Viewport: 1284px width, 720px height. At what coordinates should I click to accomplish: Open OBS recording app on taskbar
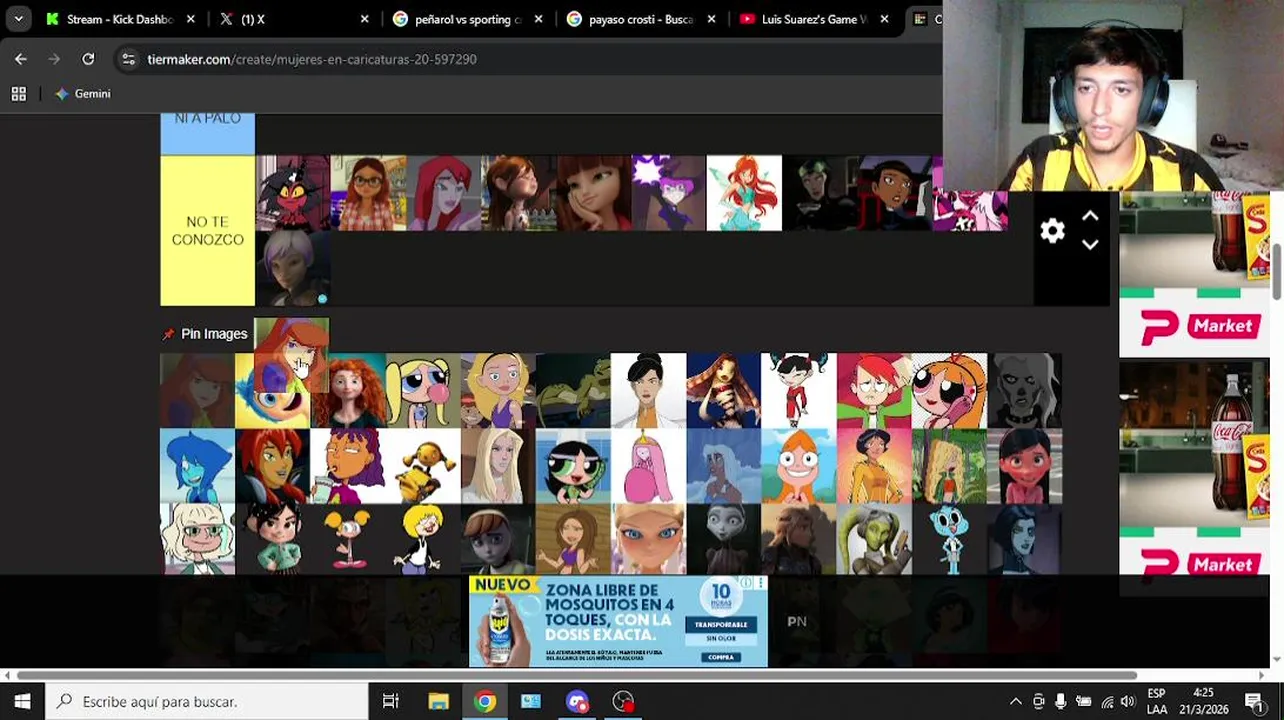point(624,701)
